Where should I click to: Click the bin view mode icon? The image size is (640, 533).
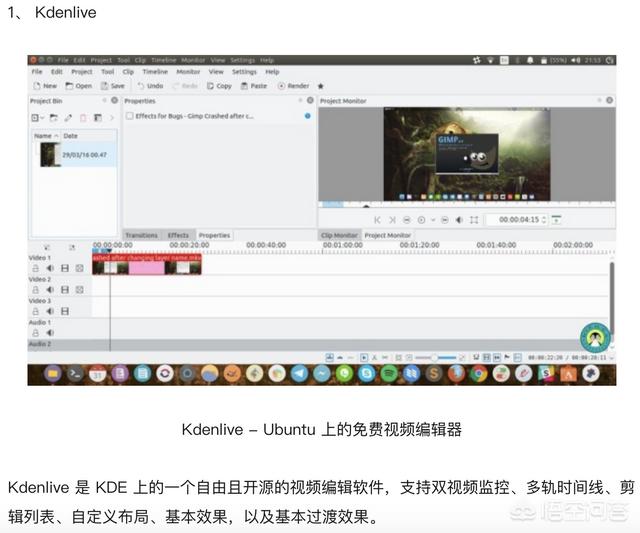[x=98, y=118]
